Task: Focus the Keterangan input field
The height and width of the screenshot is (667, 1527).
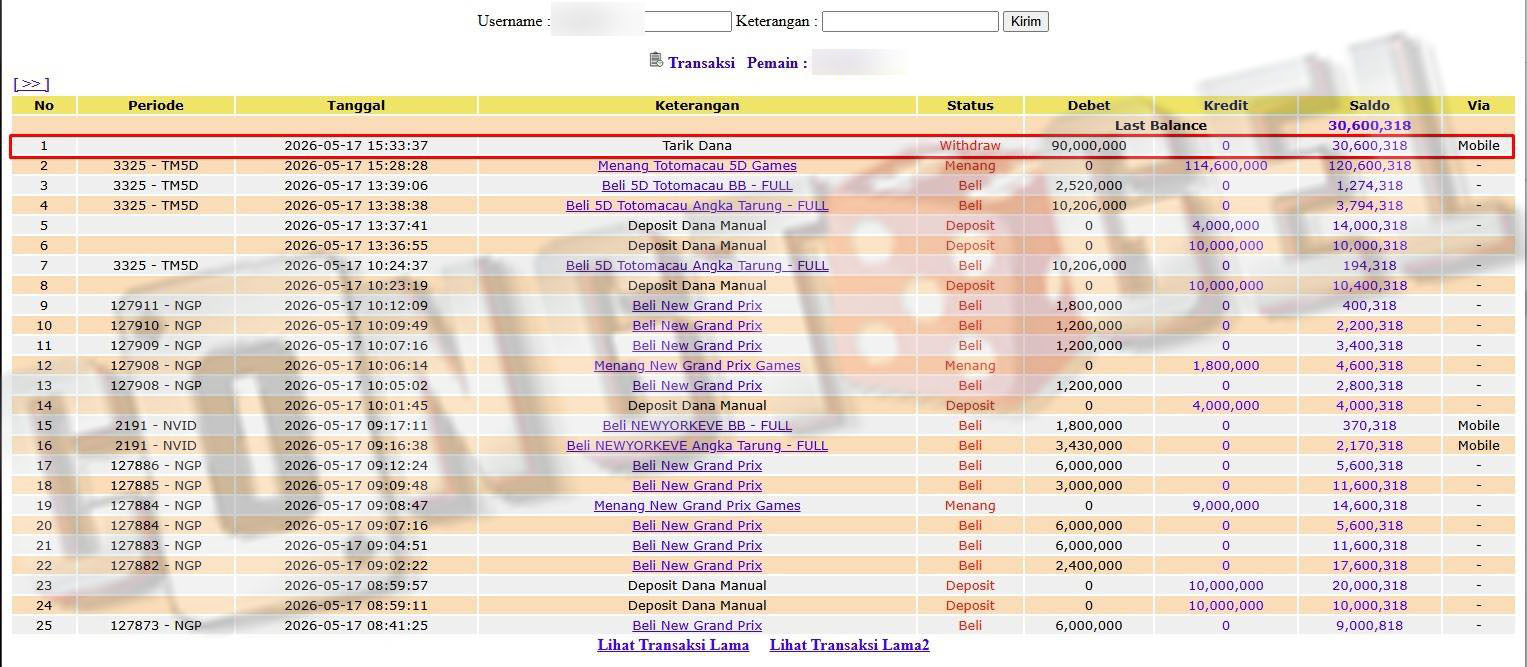Action: 910,21
